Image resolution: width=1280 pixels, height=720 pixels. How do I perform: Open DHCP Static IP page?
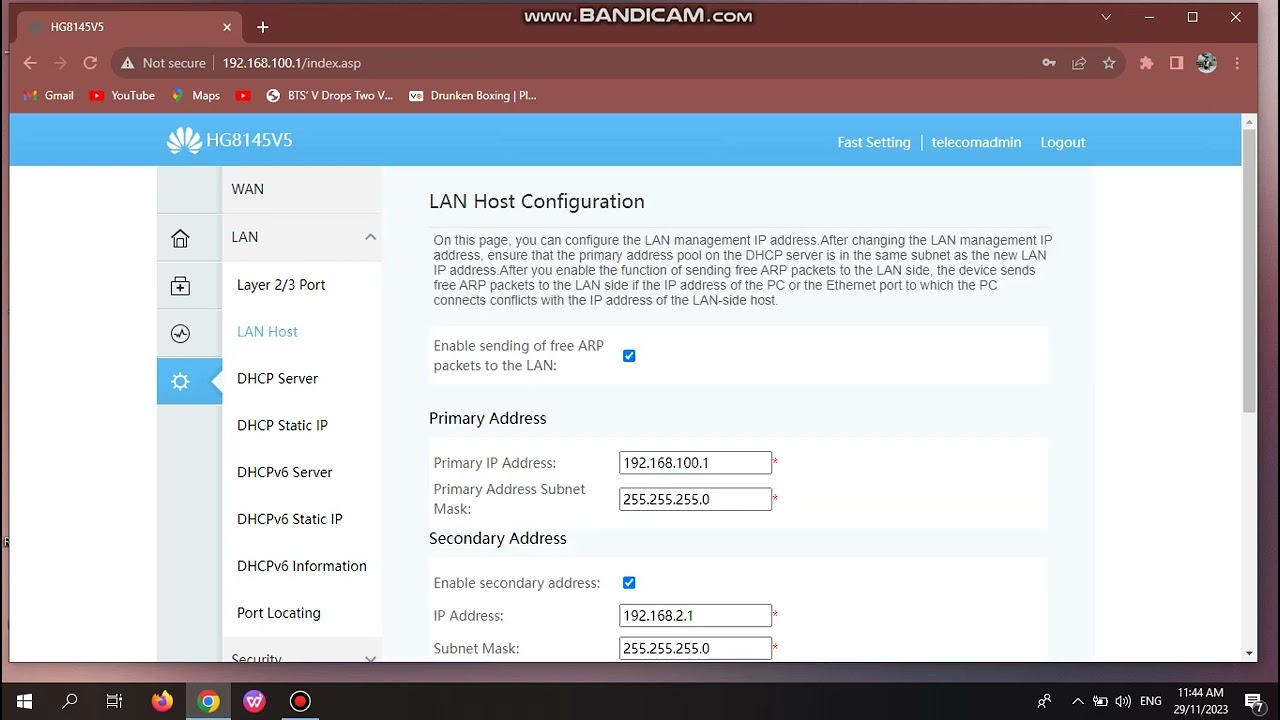tap(282, 426)
